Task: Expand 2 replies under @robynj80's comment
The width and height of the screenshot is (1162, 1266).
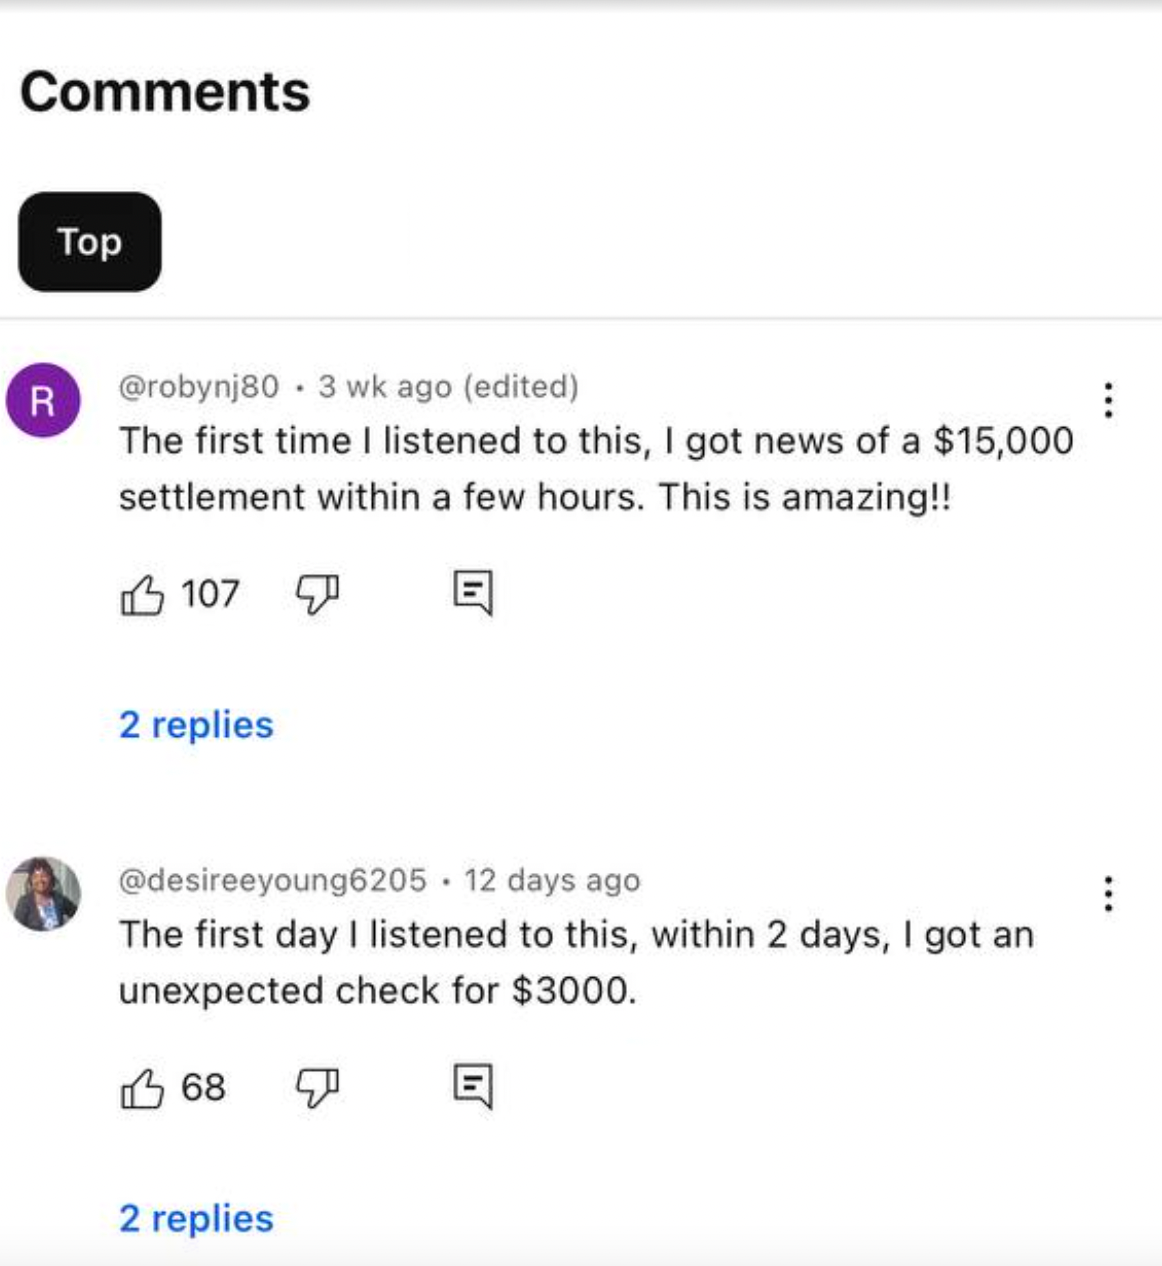Action: coord(196,725)
